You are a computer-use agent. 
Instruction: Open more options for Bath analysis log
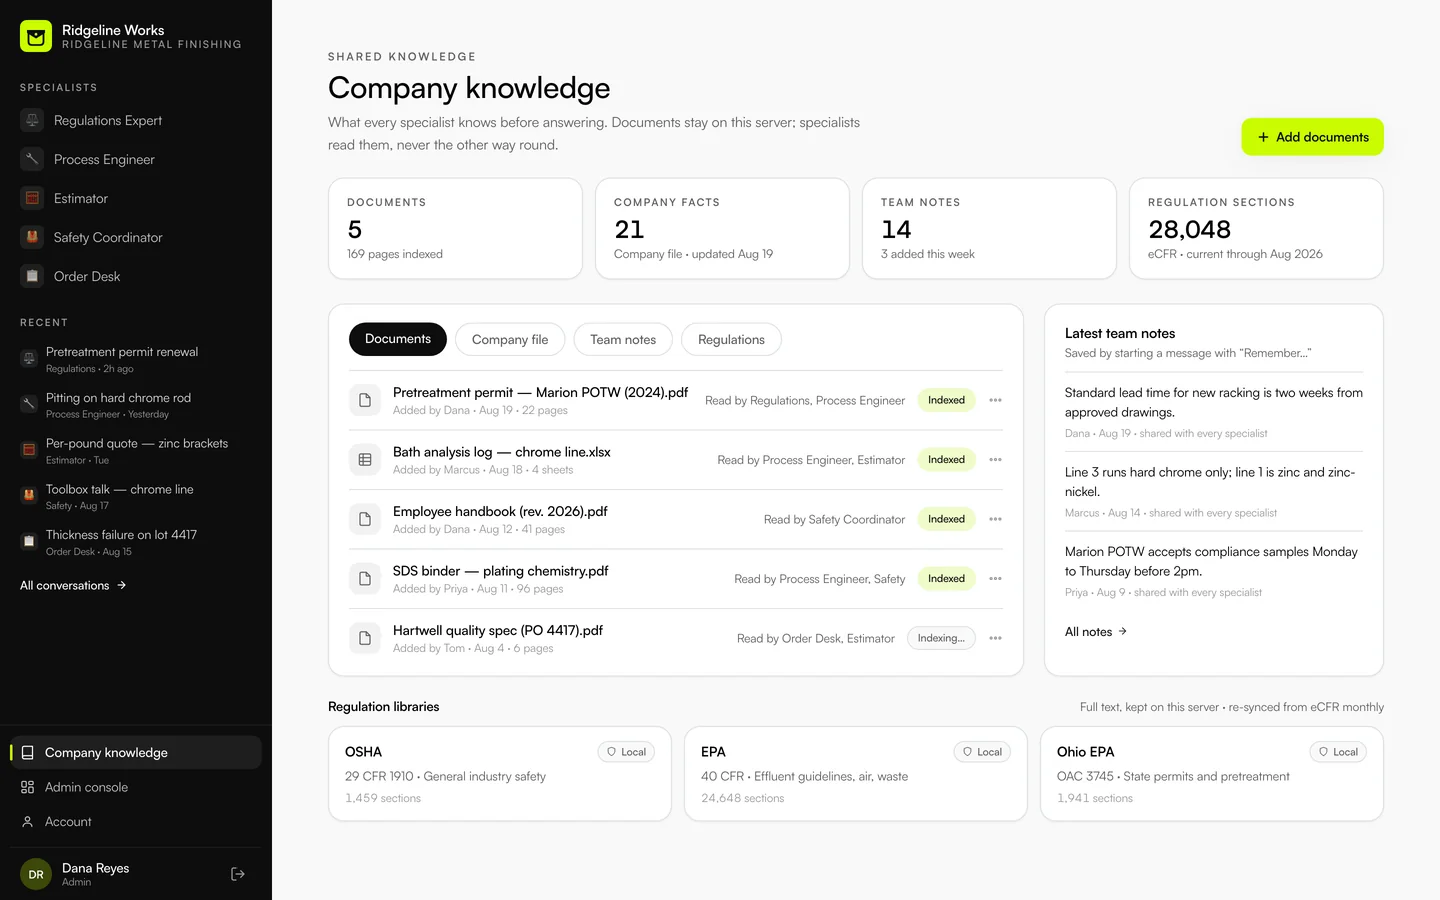(x=995, y=460)
